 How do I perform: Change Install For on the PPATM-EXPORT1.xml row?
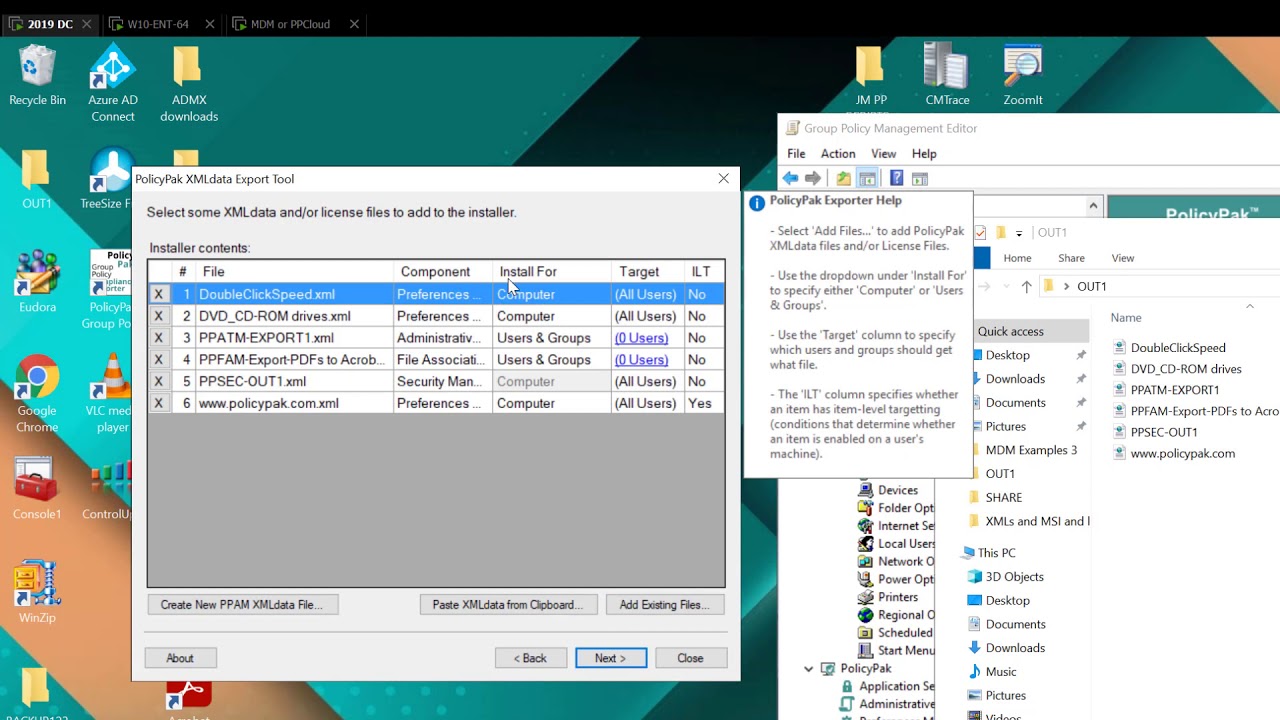click(x=552, y=338)
